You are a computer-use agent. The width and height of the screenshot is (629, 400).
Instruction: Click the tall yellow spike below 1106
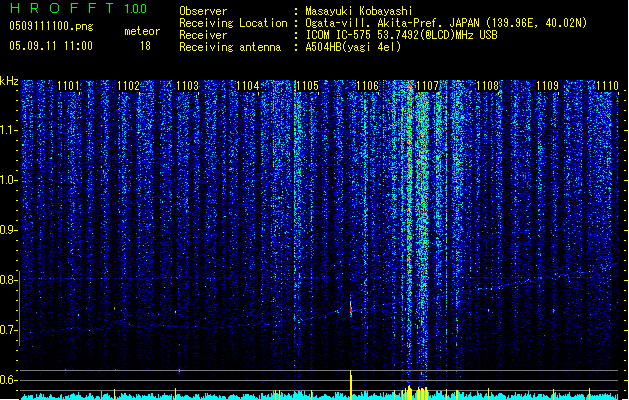click(351, 385)
